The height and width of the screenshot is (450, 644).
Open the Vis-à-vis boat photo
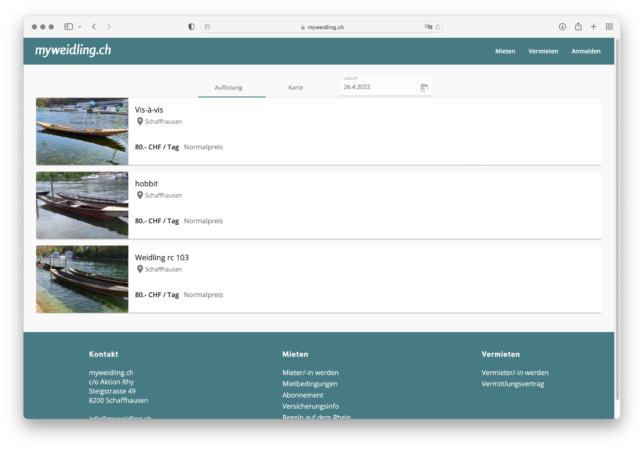point(82,131)
